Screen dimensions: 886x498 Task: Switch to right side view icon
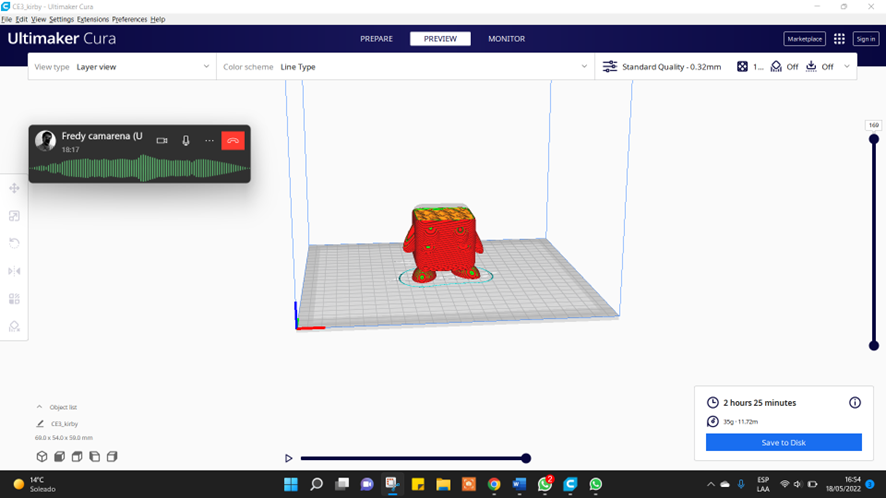pos(112,457)
